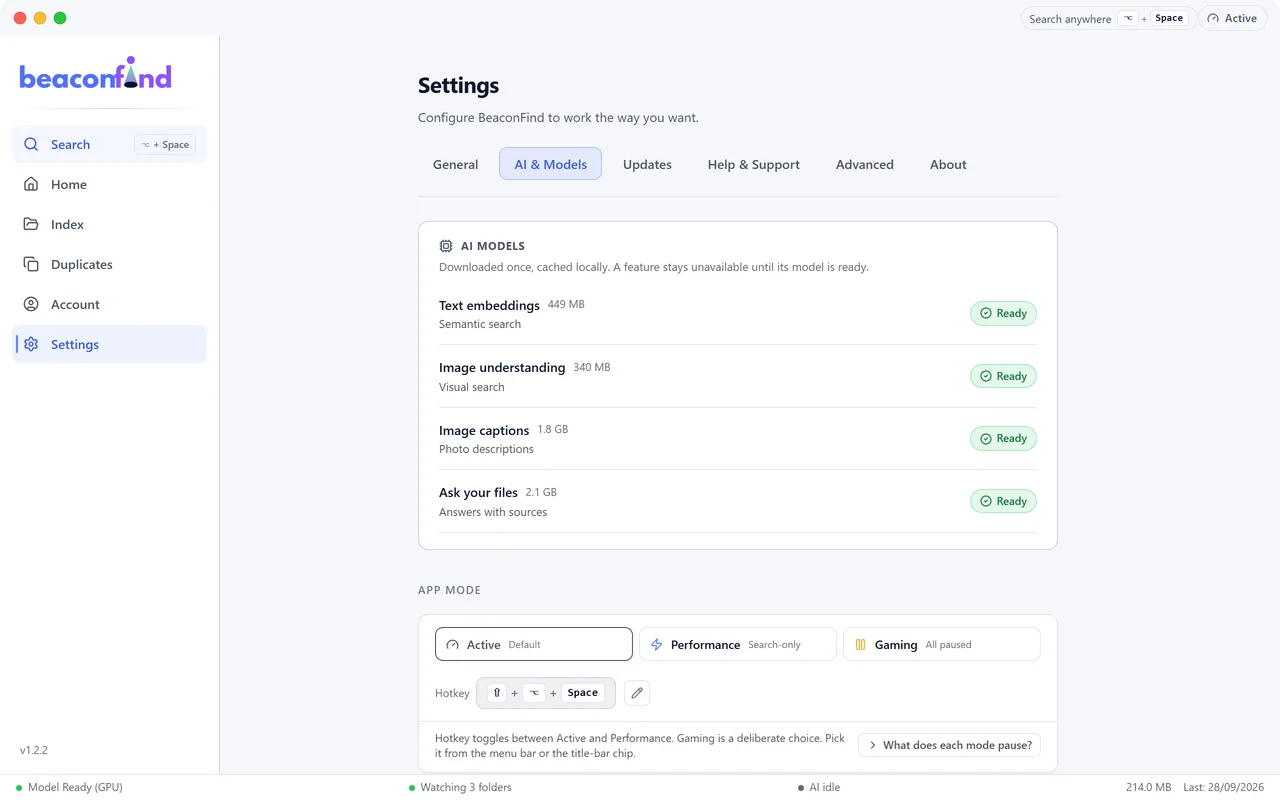Viewport: 1280px width, 800px height.
Task: Click the Ready badge for Image understanding
Action: point(1003,376)
